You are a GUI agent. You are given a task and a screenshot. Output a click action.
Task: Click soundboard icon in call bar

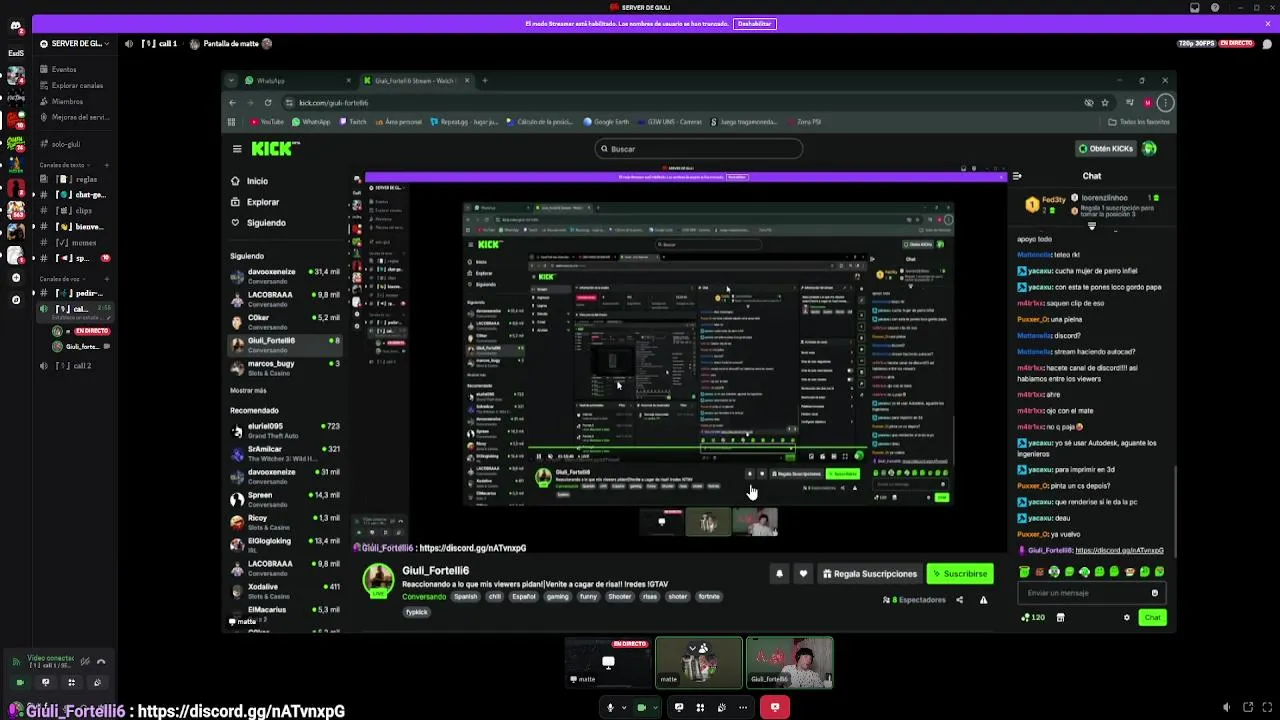click(x=721, y=707)
